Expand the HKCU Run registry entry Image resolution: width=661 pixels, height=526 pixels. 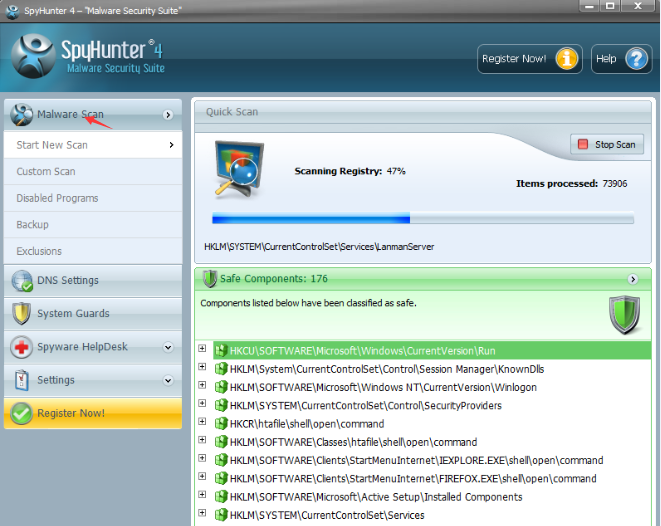[x=202, y=348]
